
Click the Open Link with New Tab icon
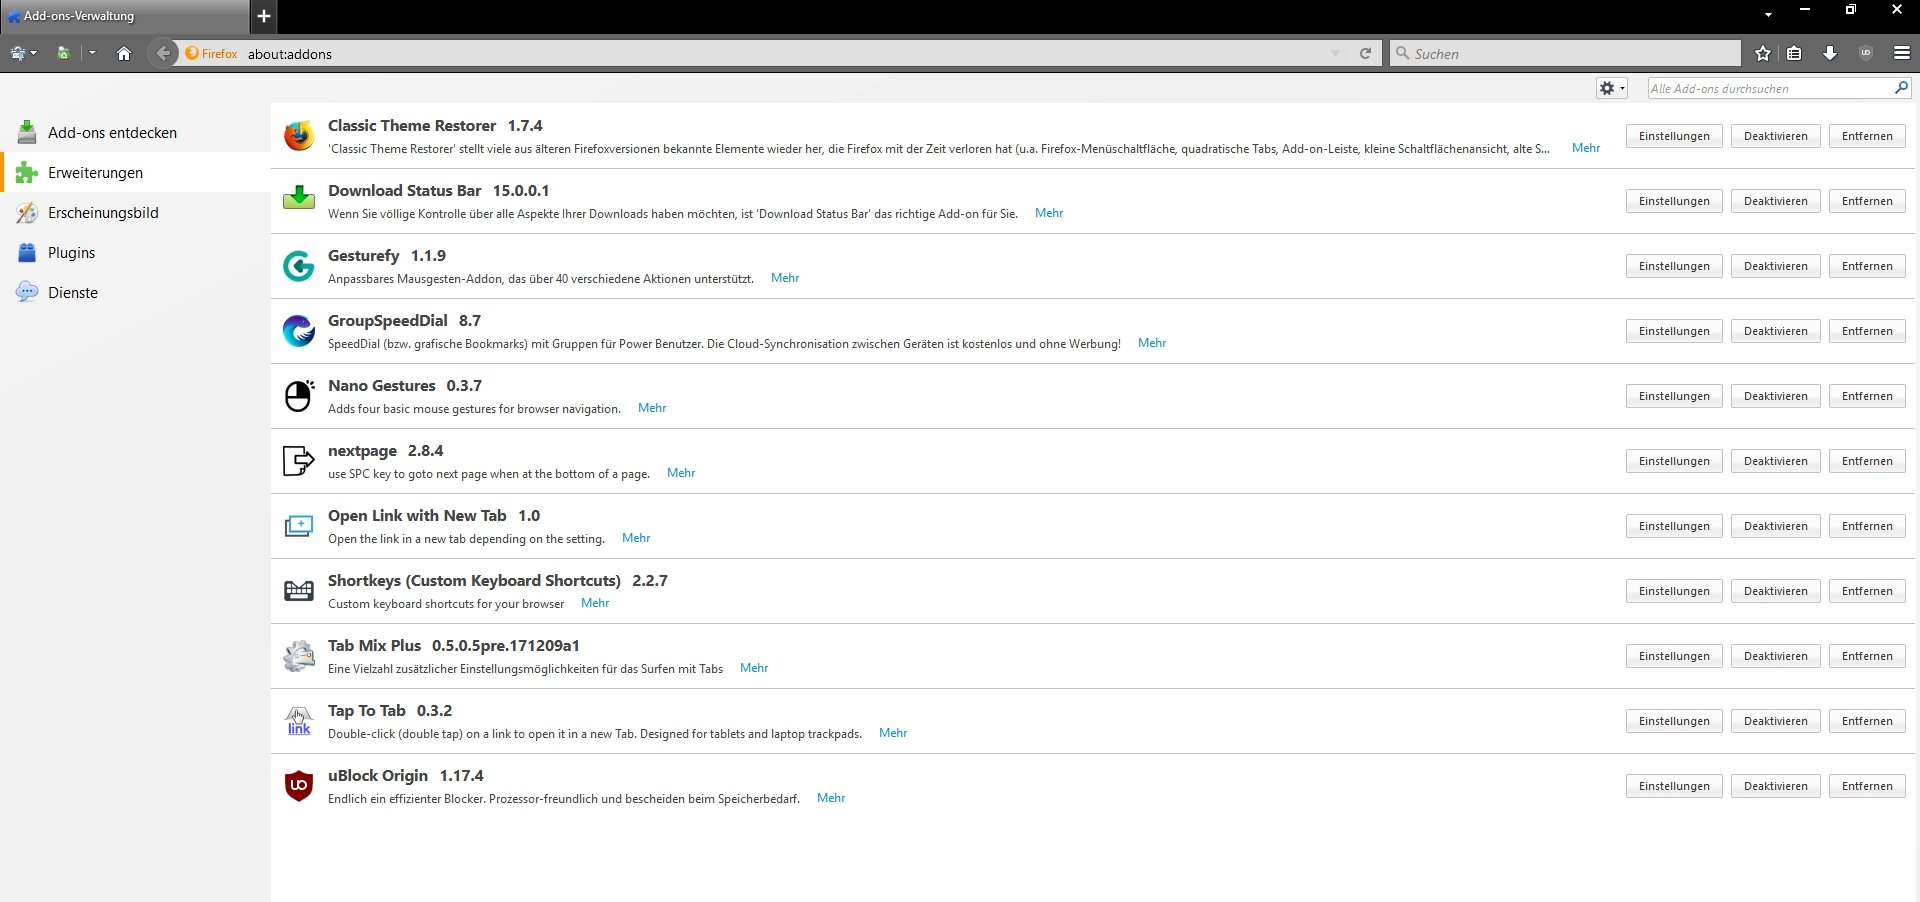298,526
